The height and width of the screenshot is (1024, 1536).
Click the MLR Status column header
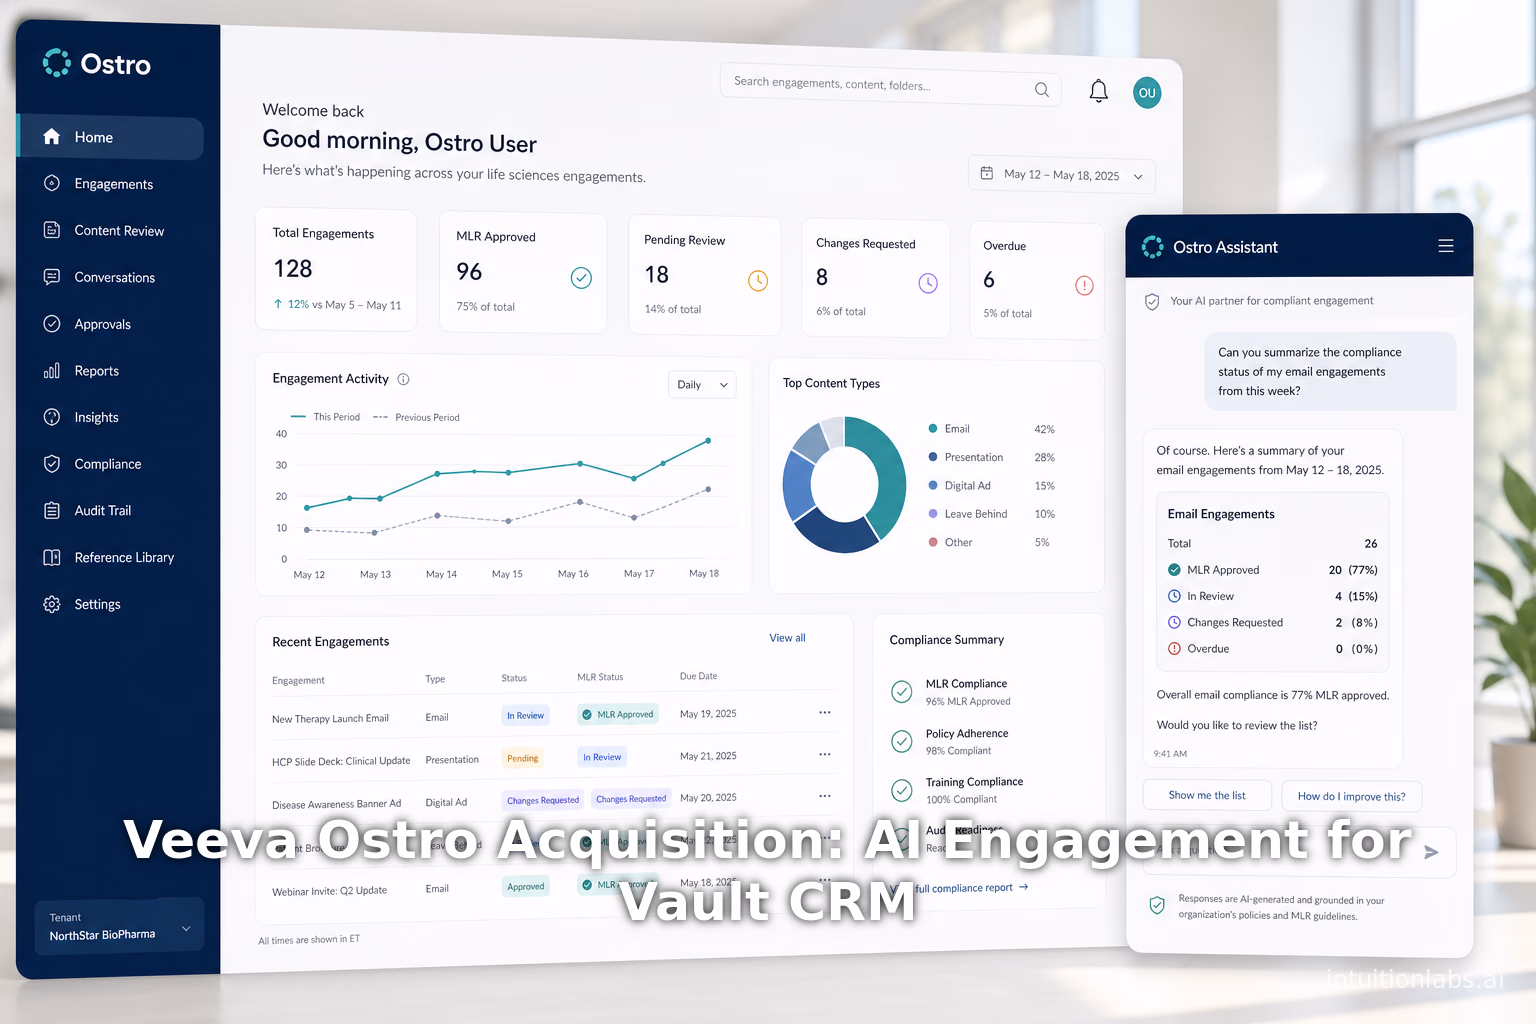point(600,677)
